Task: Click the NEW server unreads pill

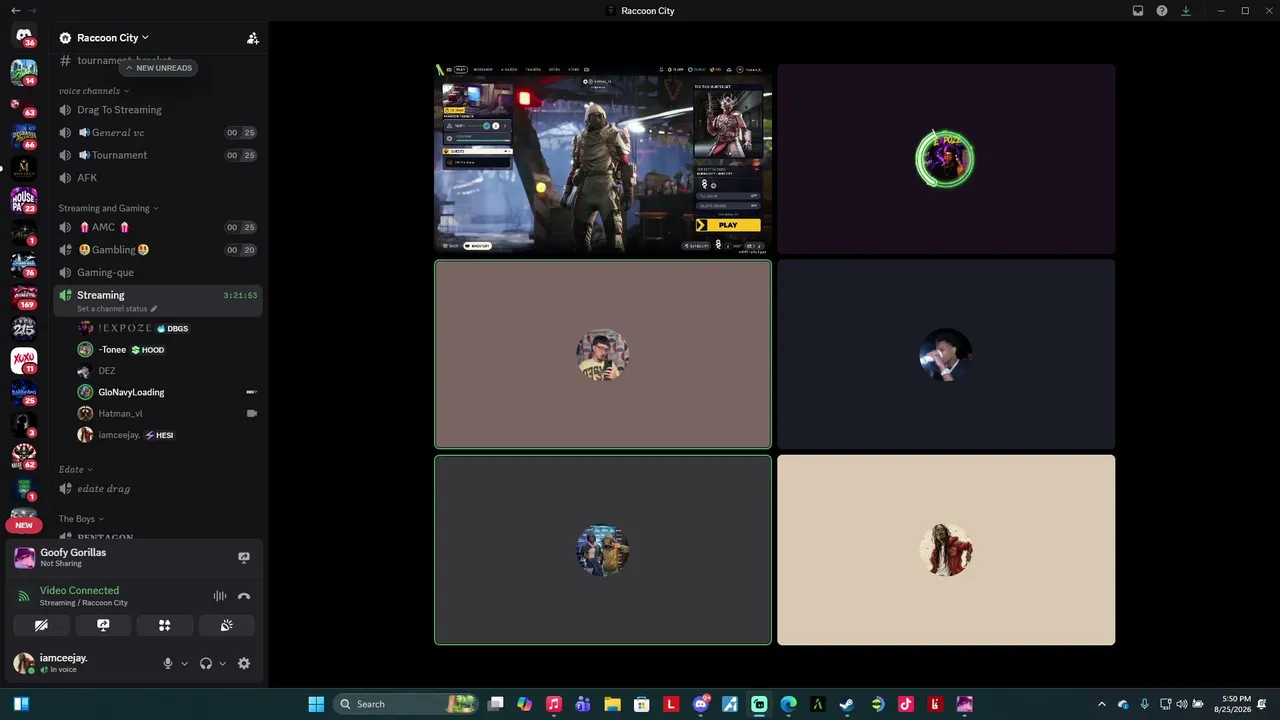Action: (x=24, y=525)
